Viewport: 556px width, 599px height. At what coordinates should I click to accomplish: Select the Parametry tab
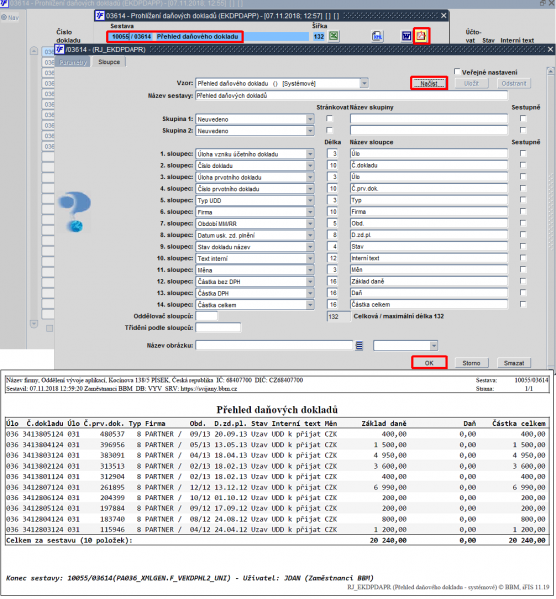pyautogui.click(x=73, y=62)
